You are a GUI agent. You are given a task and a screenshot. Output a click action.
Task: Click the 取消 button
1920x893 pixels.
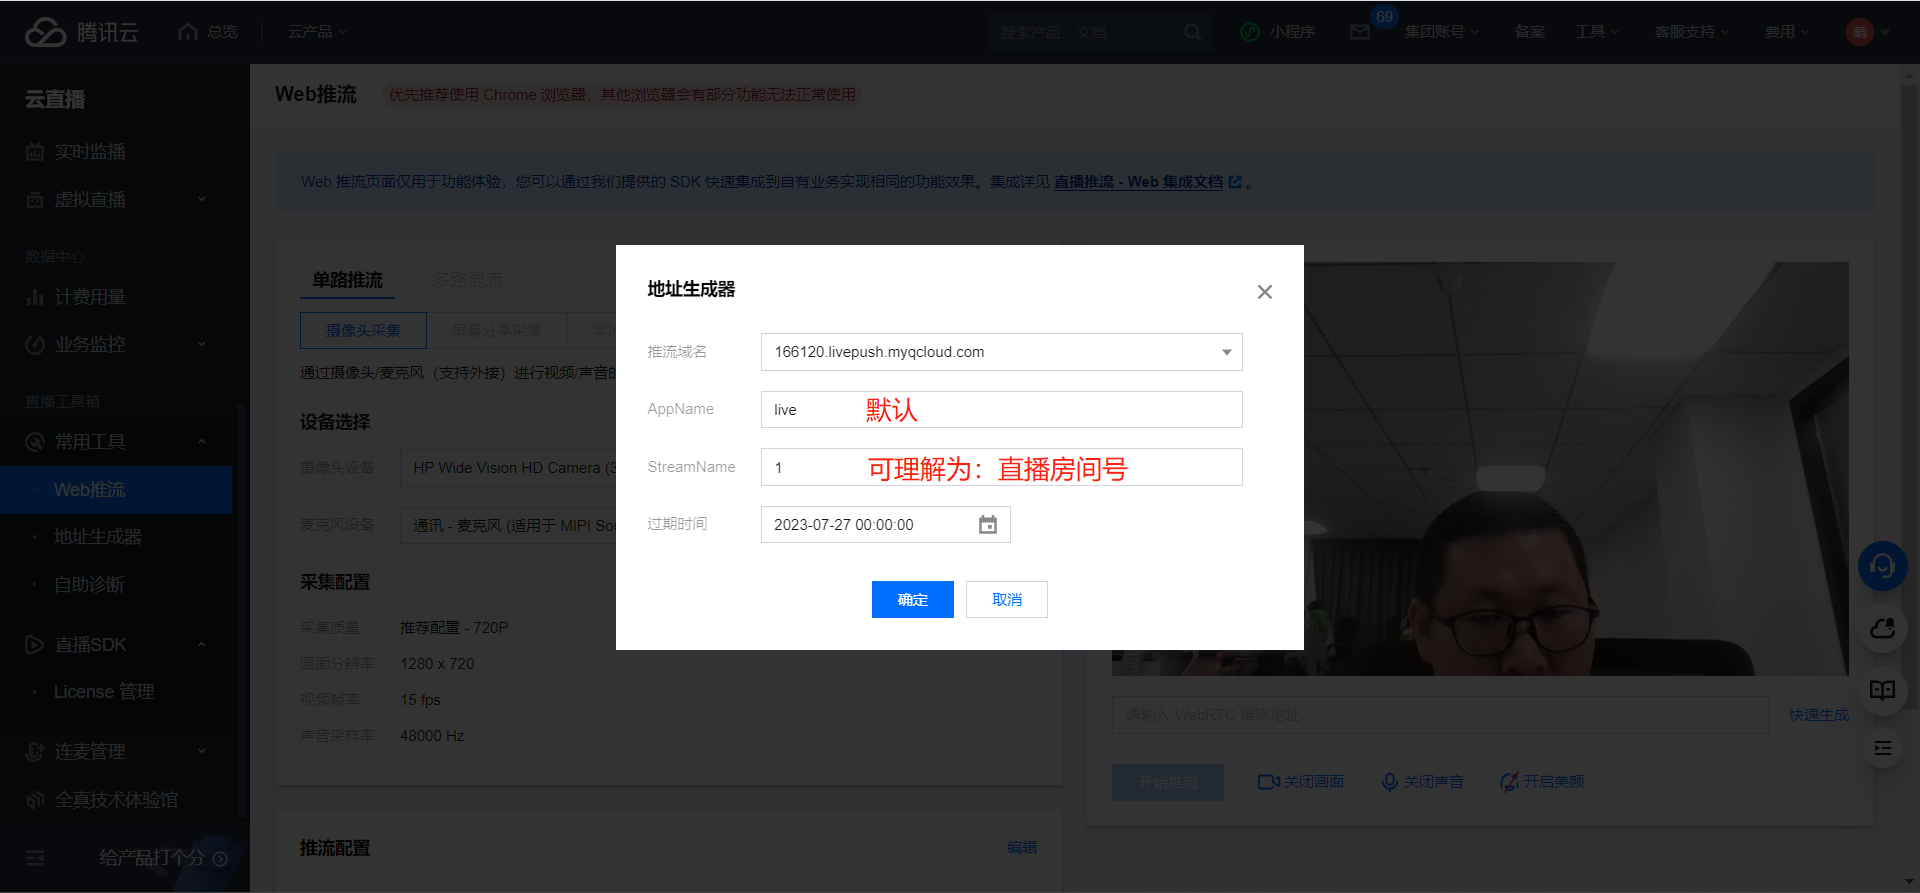1007,600
